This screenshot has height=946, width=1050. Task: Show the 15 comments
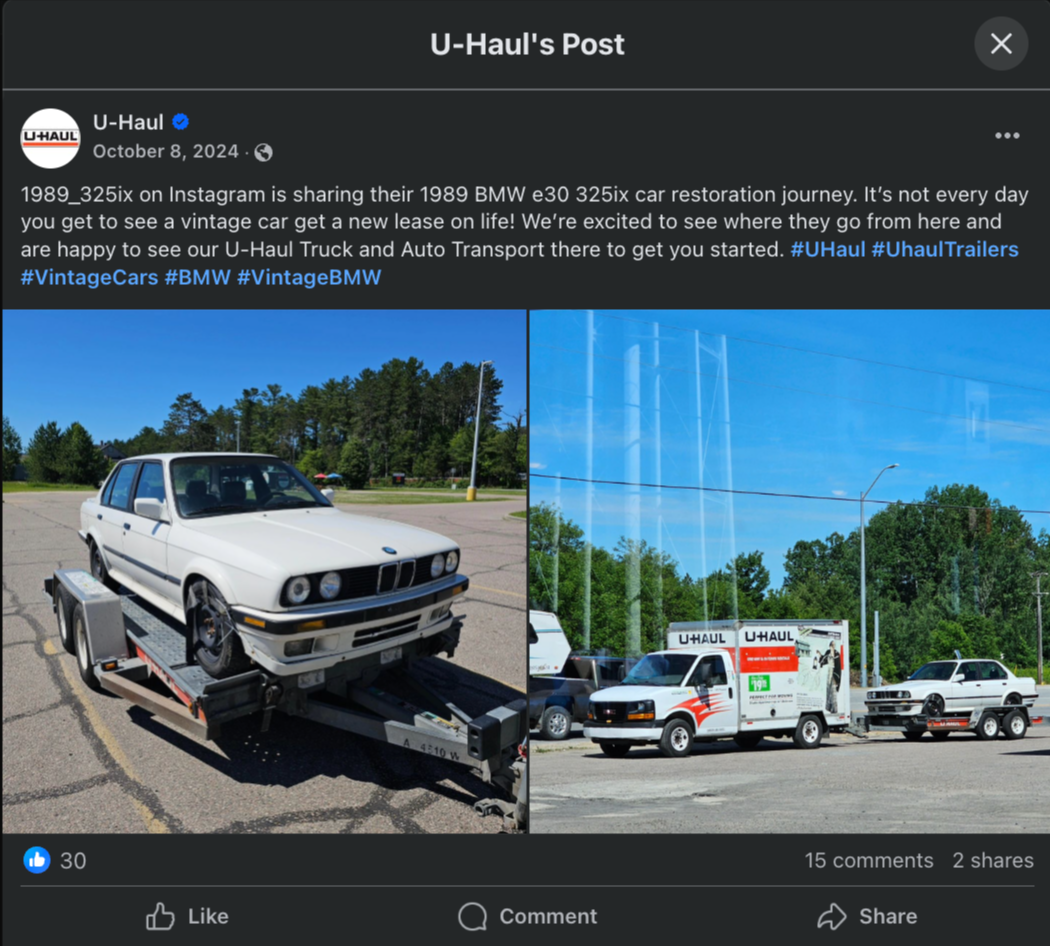[x=869, y=860]
